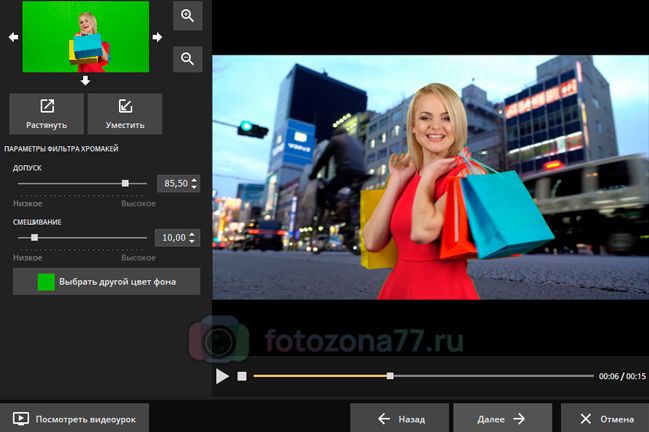
Task: Cancel with the Отмена button
Action: point(605,419)
